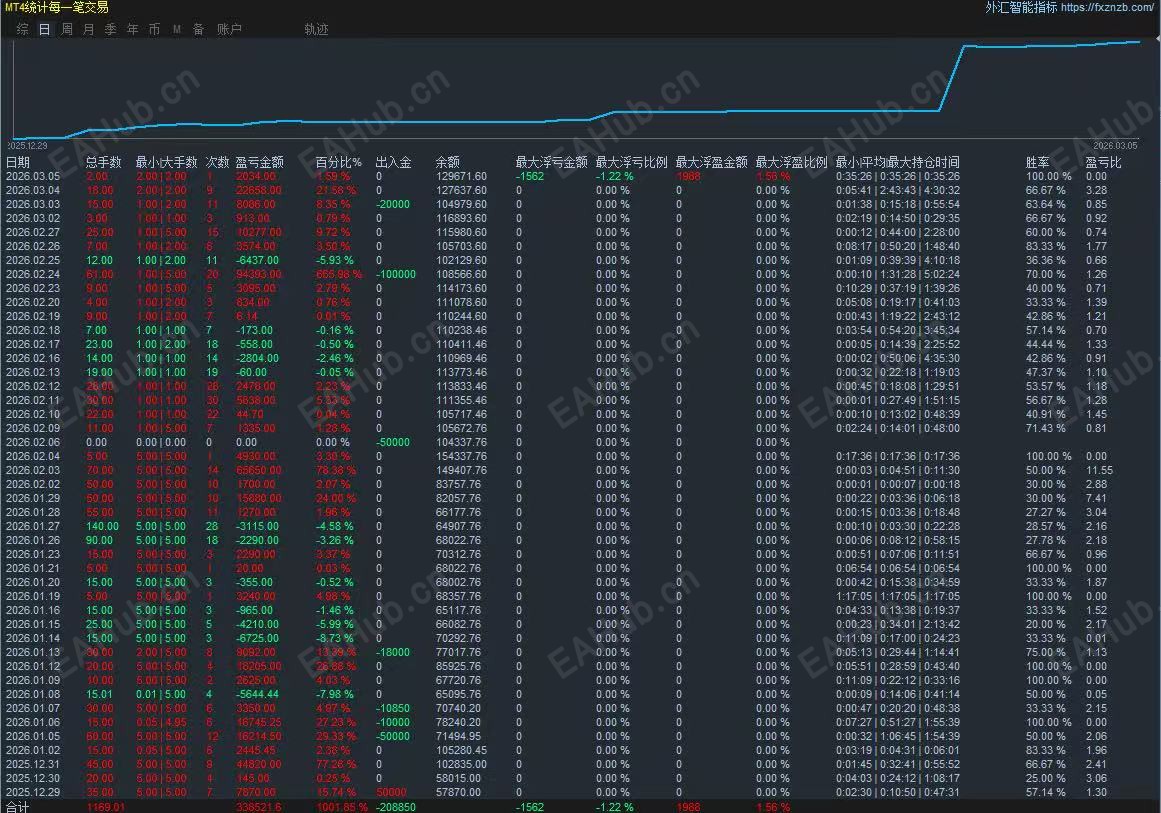Switch to the 月 monthly tab
The width and height of the screenshot is (1161, 813).
coord(89,29)
